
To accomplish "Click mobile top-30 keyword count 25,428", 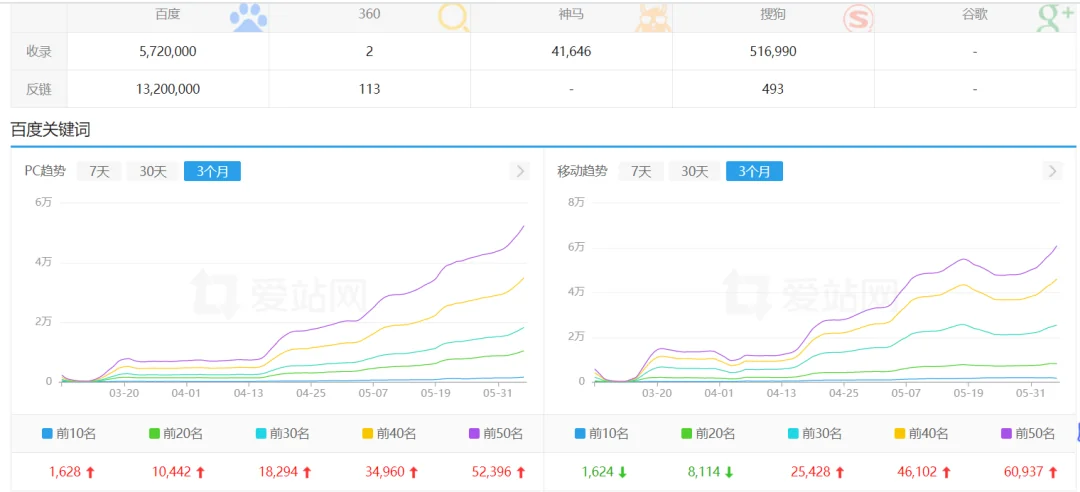I will 811,472.
